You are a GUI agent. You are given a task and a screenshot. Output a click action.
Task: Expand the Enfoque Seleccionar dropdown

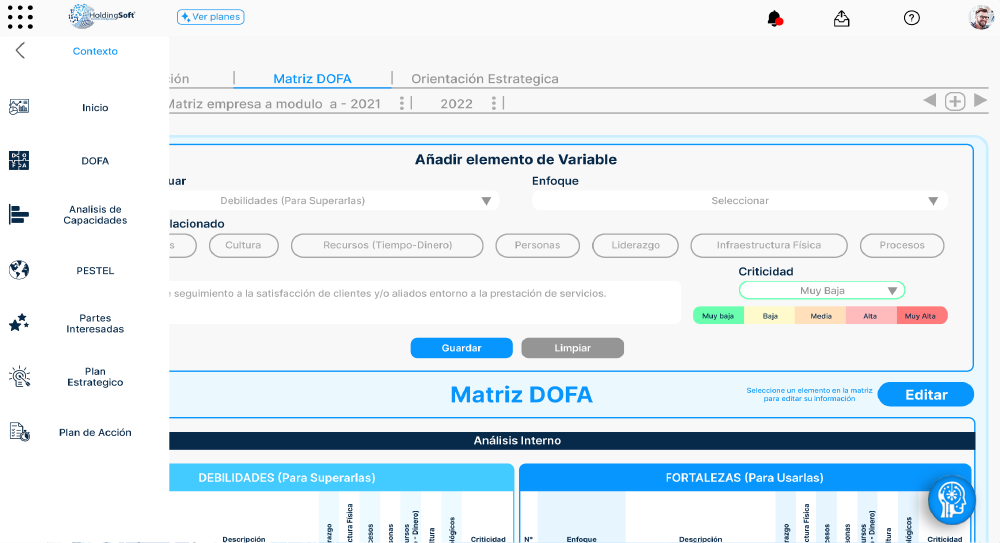pos(740,200)
